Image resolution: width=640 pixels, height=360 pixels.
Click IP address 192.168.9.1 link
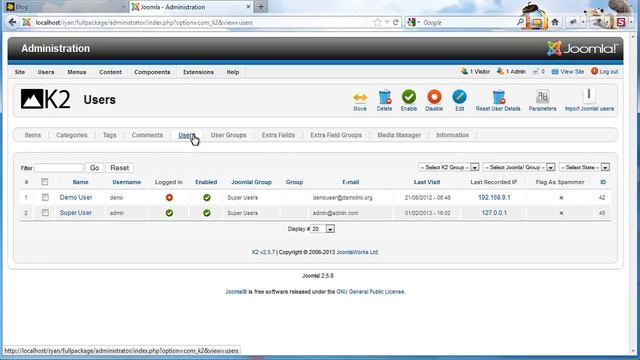(494, 198)
